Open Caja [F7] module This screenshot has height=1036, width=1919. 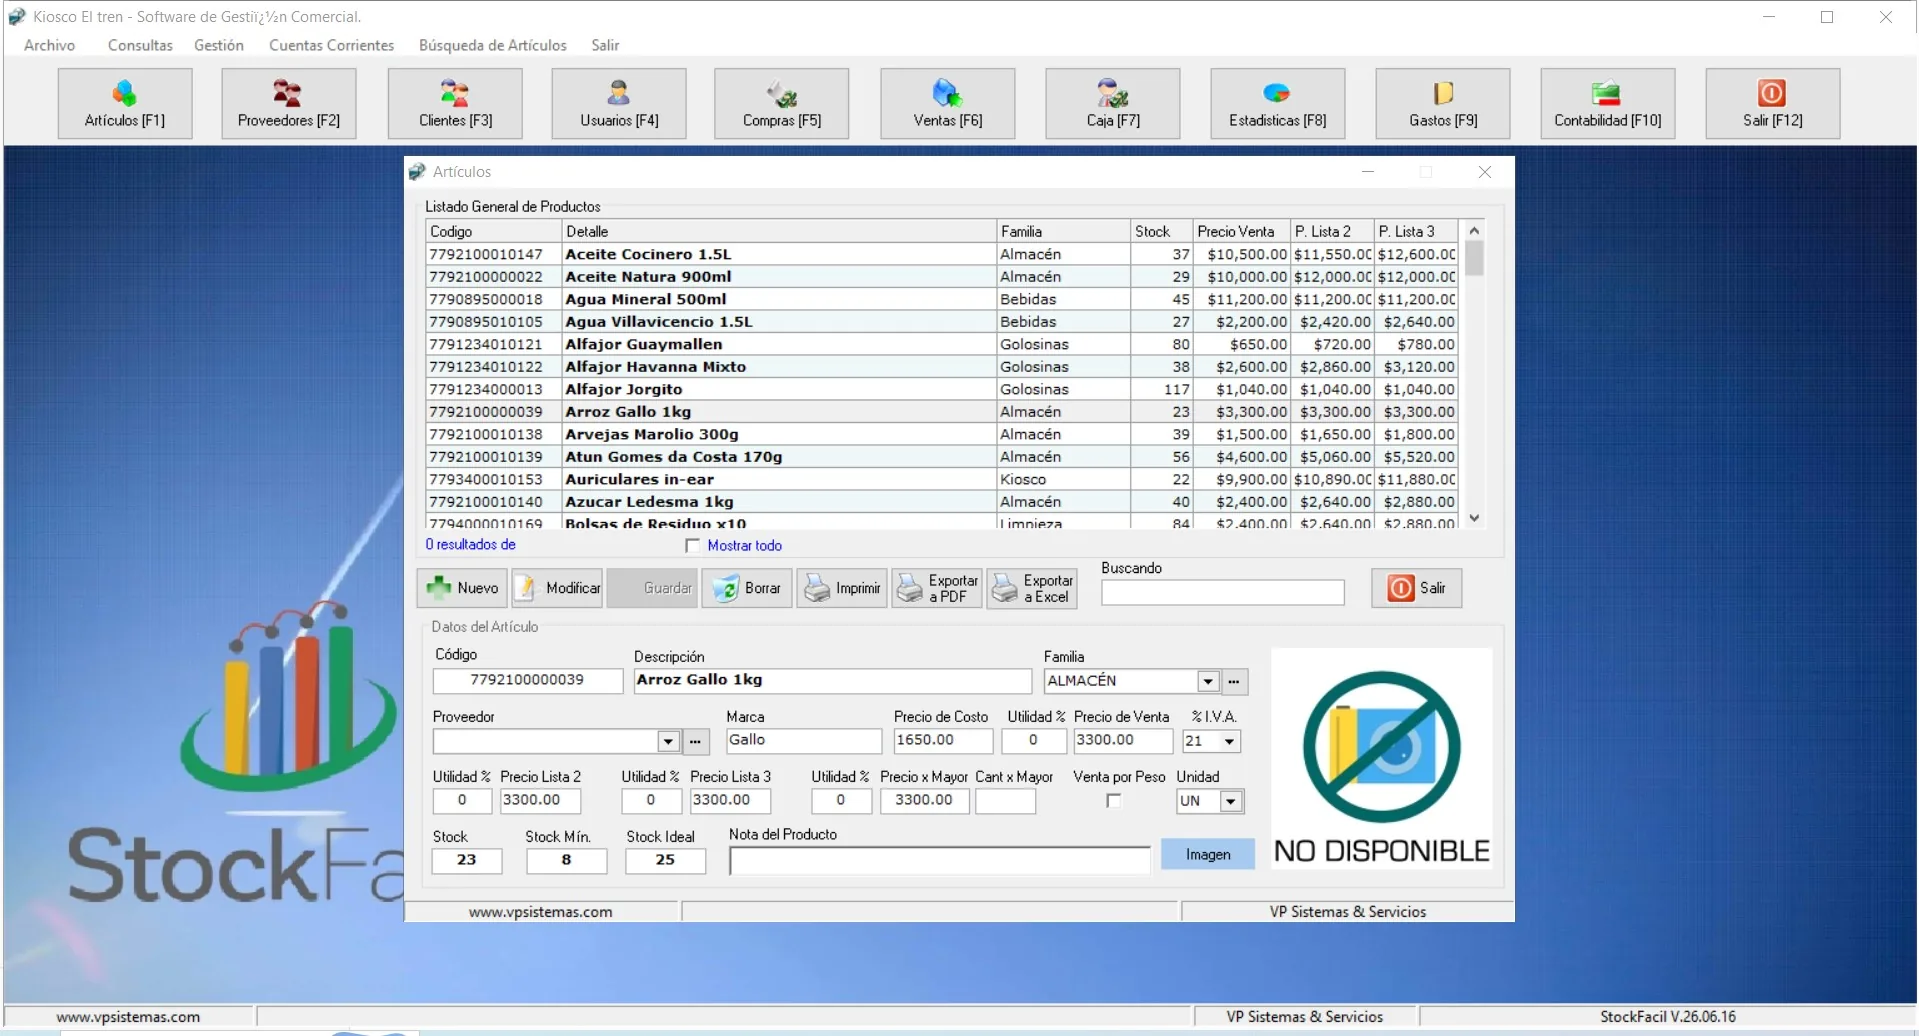[x=1113, y=104]
